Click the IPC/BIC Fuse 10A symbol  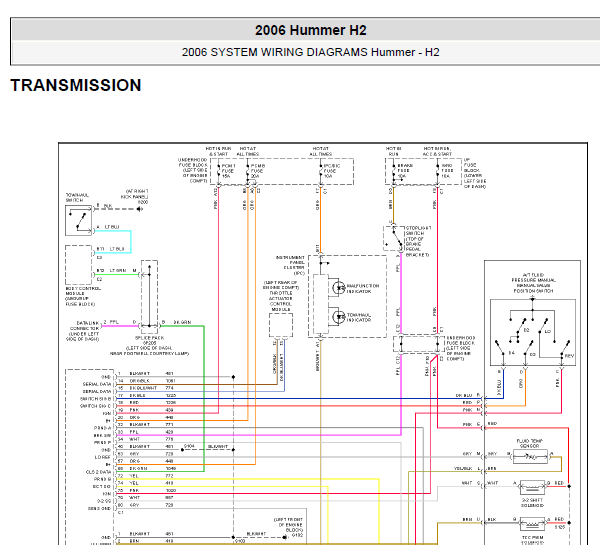pos(321,171)
